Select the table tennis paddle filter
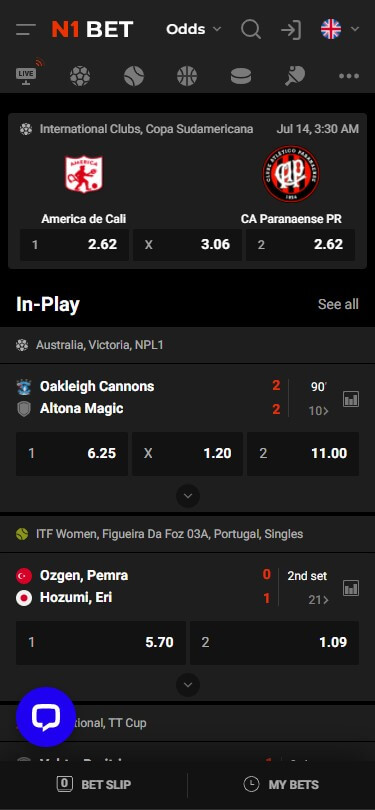This screenshot has width=375, height=810. pos(294,76)
